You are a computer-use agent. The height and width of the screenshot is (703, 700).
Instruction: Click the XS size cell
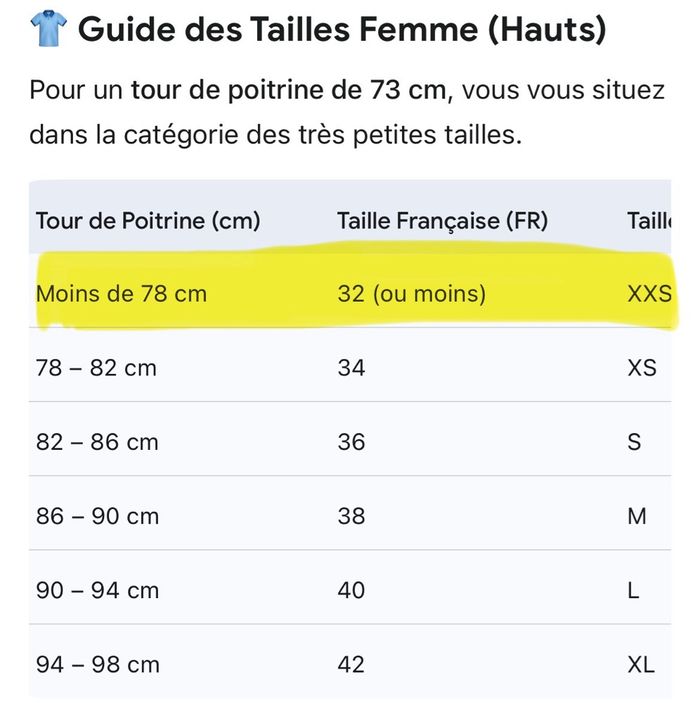point(641,368)
